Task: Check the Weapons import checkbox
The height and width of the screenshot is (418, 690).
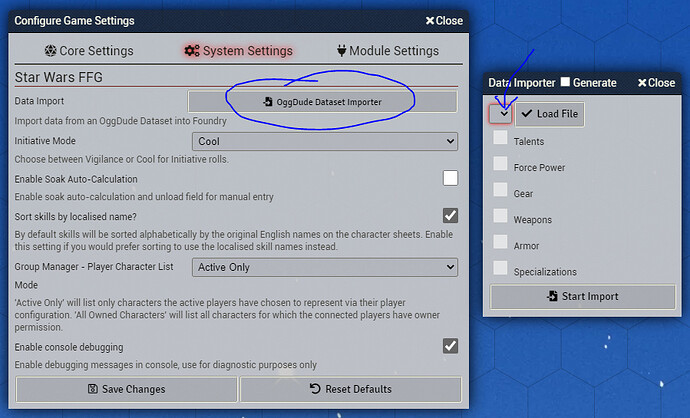Action: pos(500,216)
